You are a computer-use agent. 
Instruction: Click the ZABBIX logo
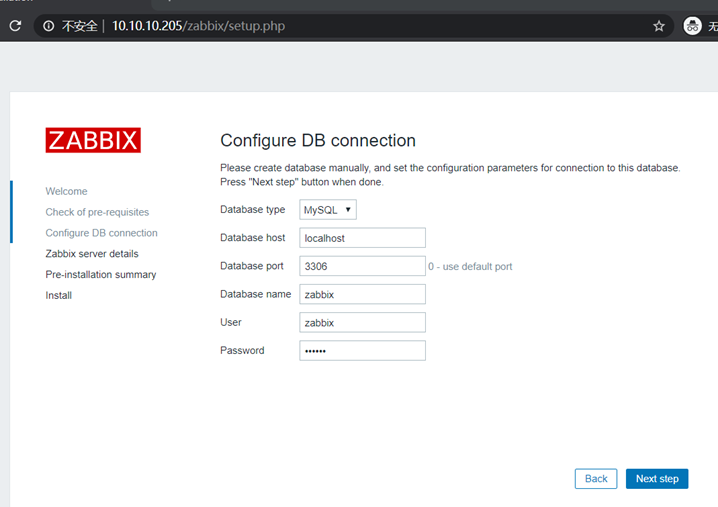tap(93, 140)
